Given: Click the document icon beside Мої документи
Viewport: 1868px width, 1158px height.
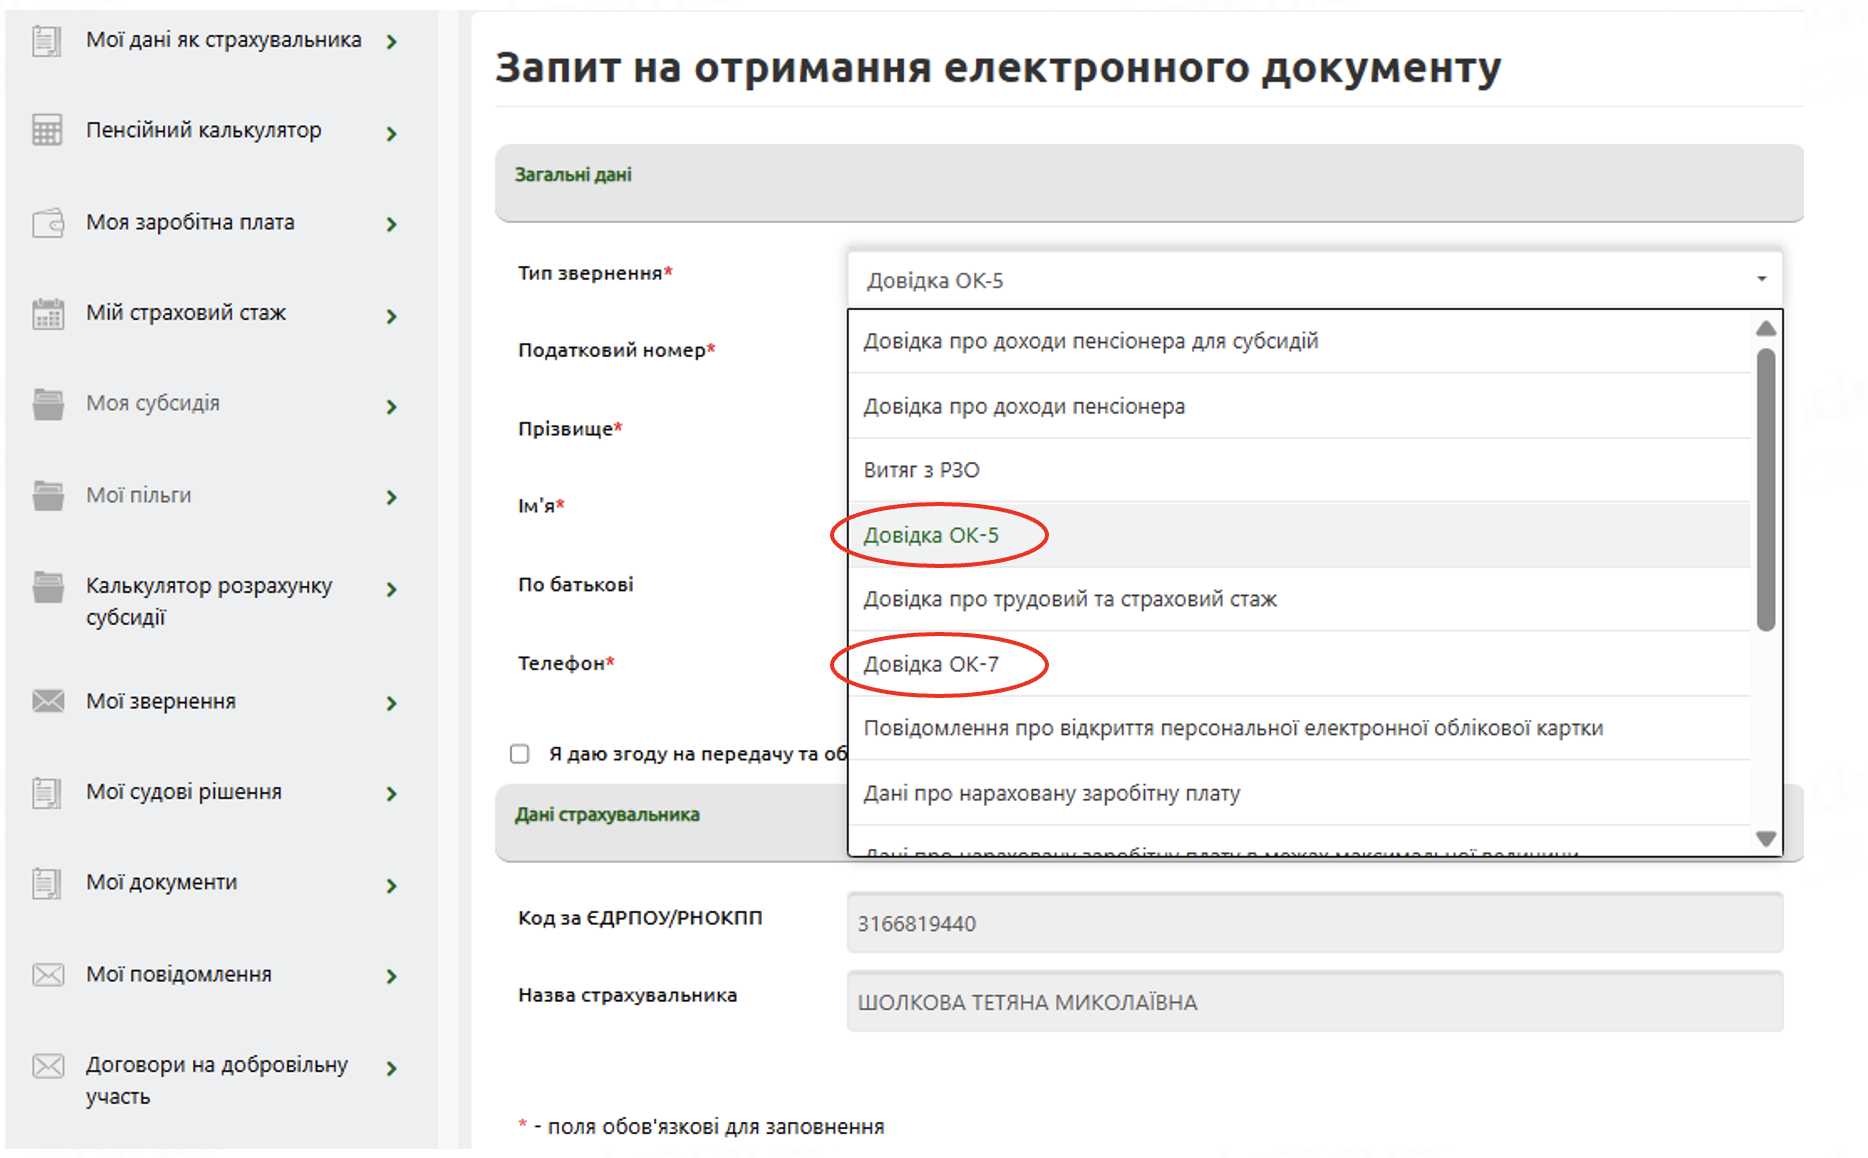Looking at the screenshot, I should (x=47, y=884).
